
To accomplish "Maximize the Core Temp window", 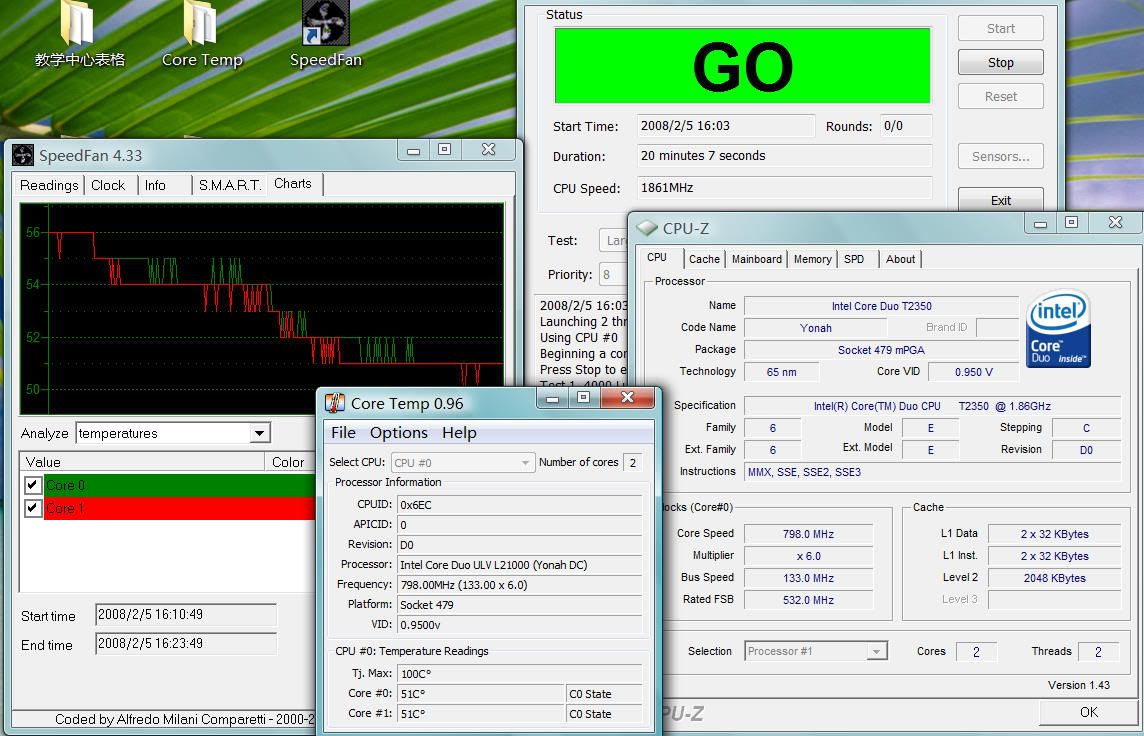I will 583,398.
